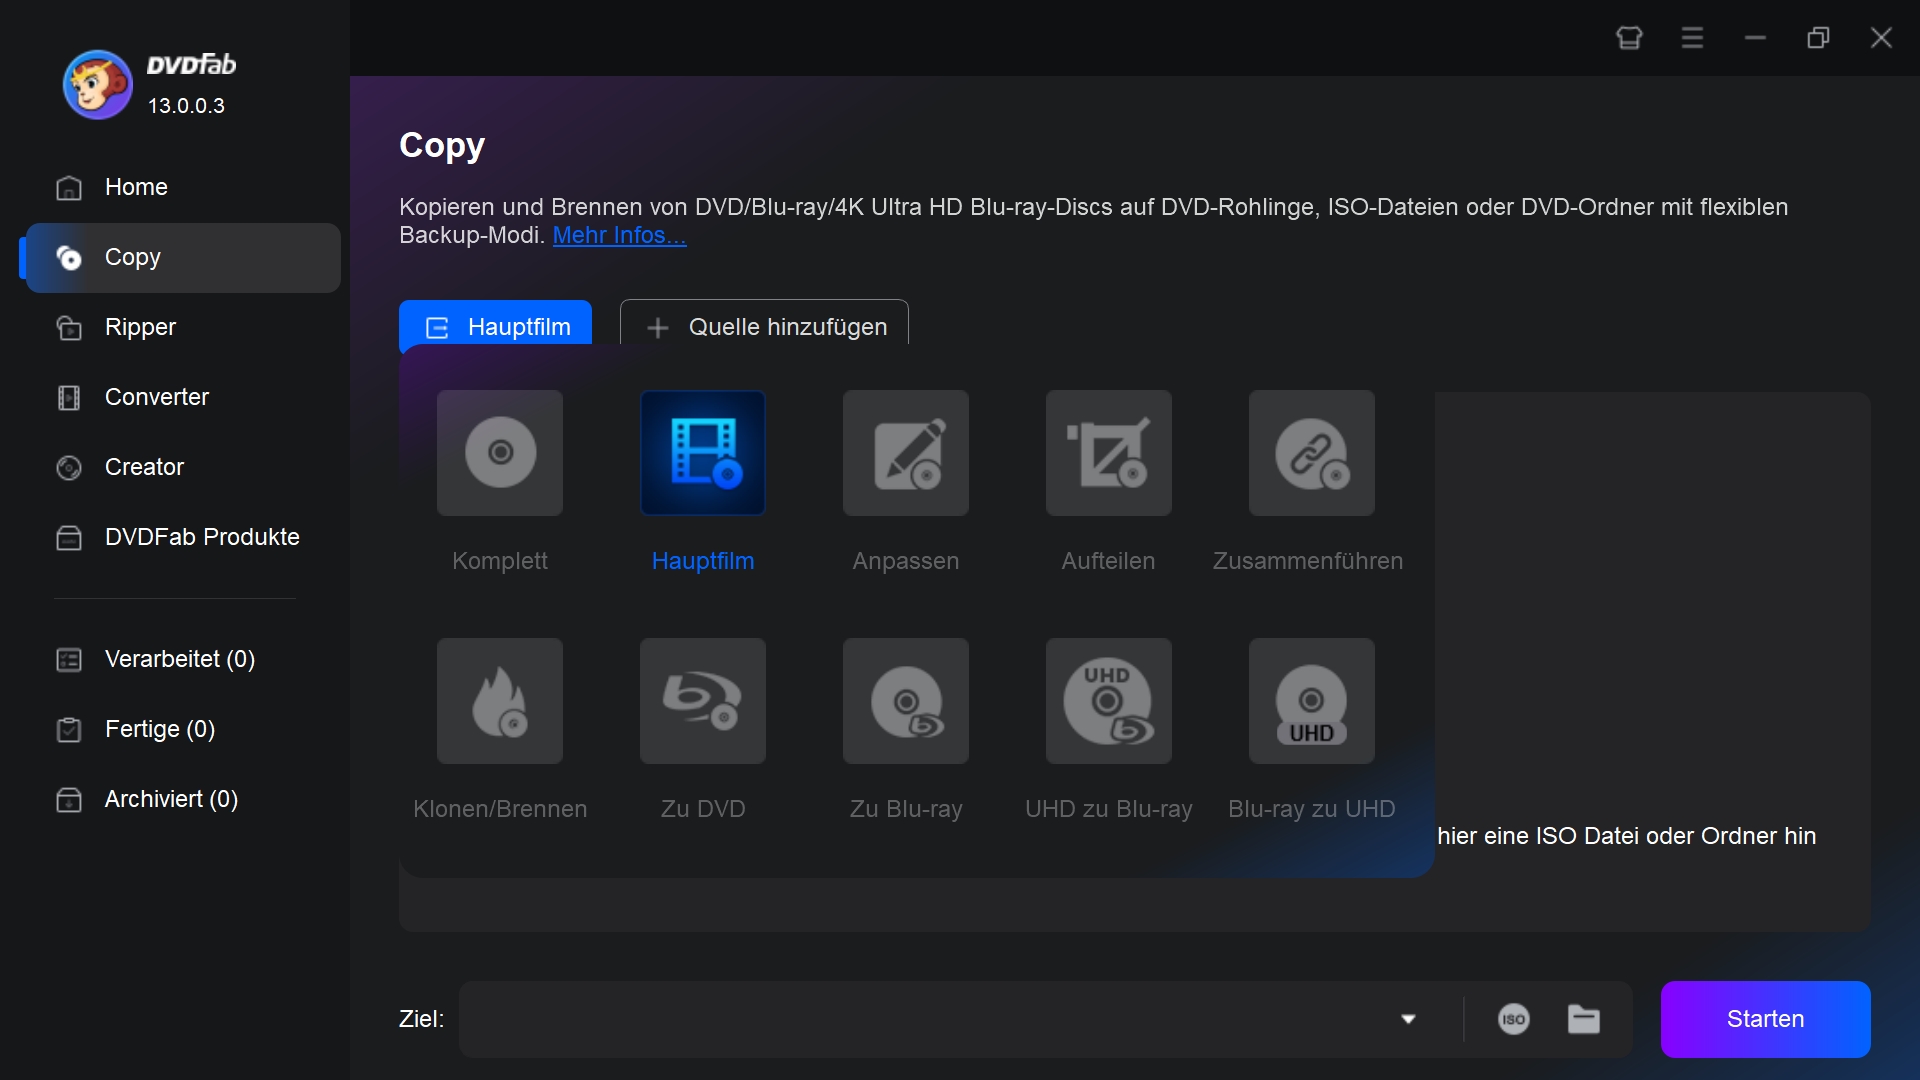
Task: Open the DVDFab Produkte section
Action: point(202,537)
